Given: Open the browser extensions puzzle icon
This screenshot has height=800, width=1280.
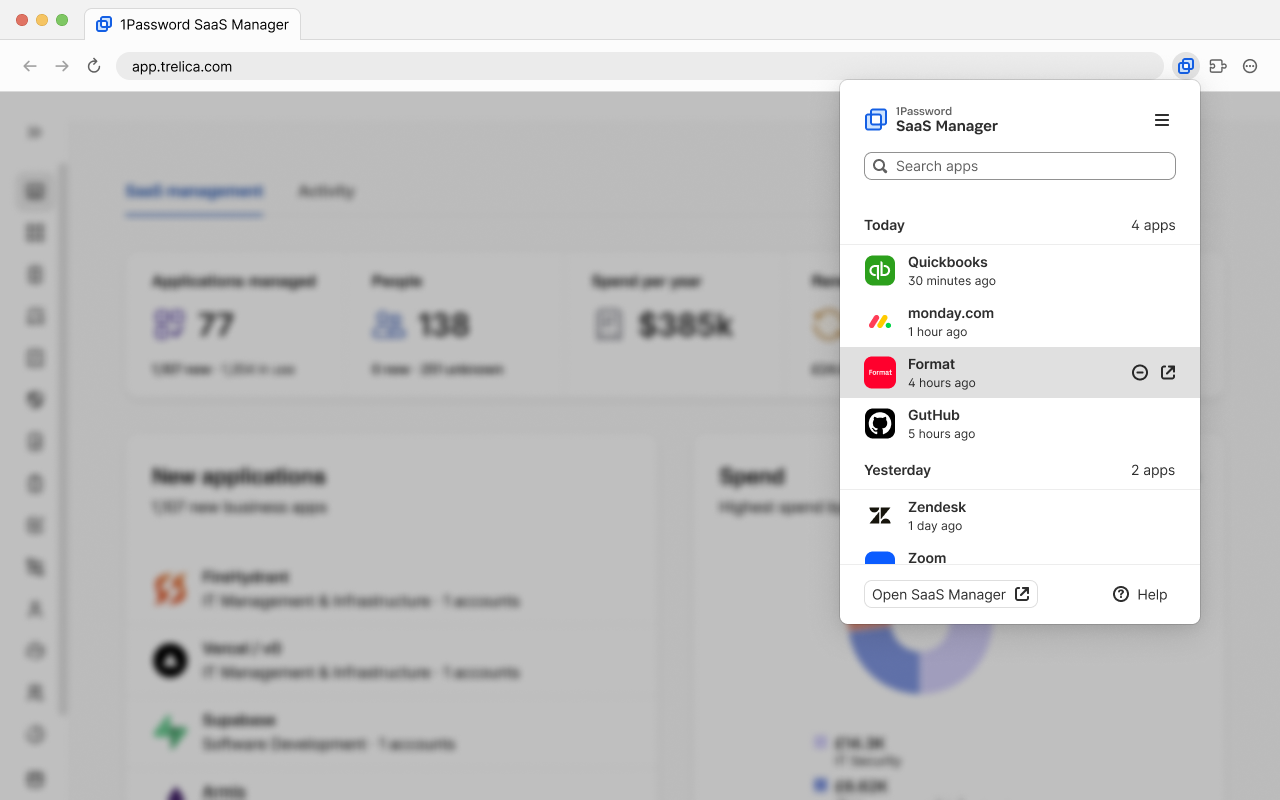Looking at the screenshot, I should [1217, 66].
